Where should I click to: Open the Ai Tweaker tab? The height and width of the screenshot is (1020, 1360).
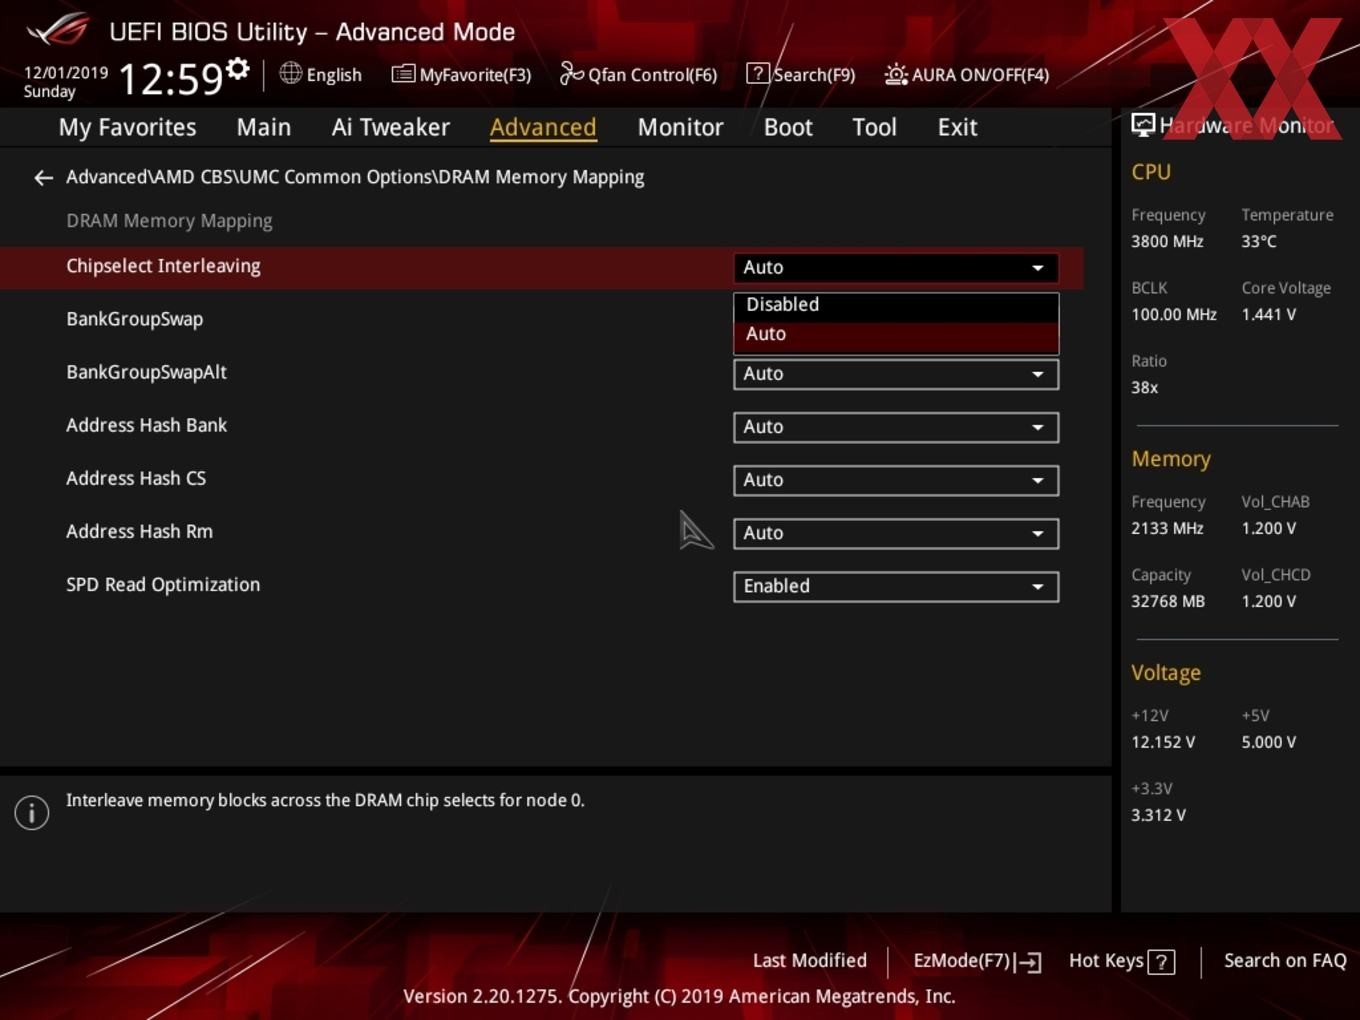391,127
